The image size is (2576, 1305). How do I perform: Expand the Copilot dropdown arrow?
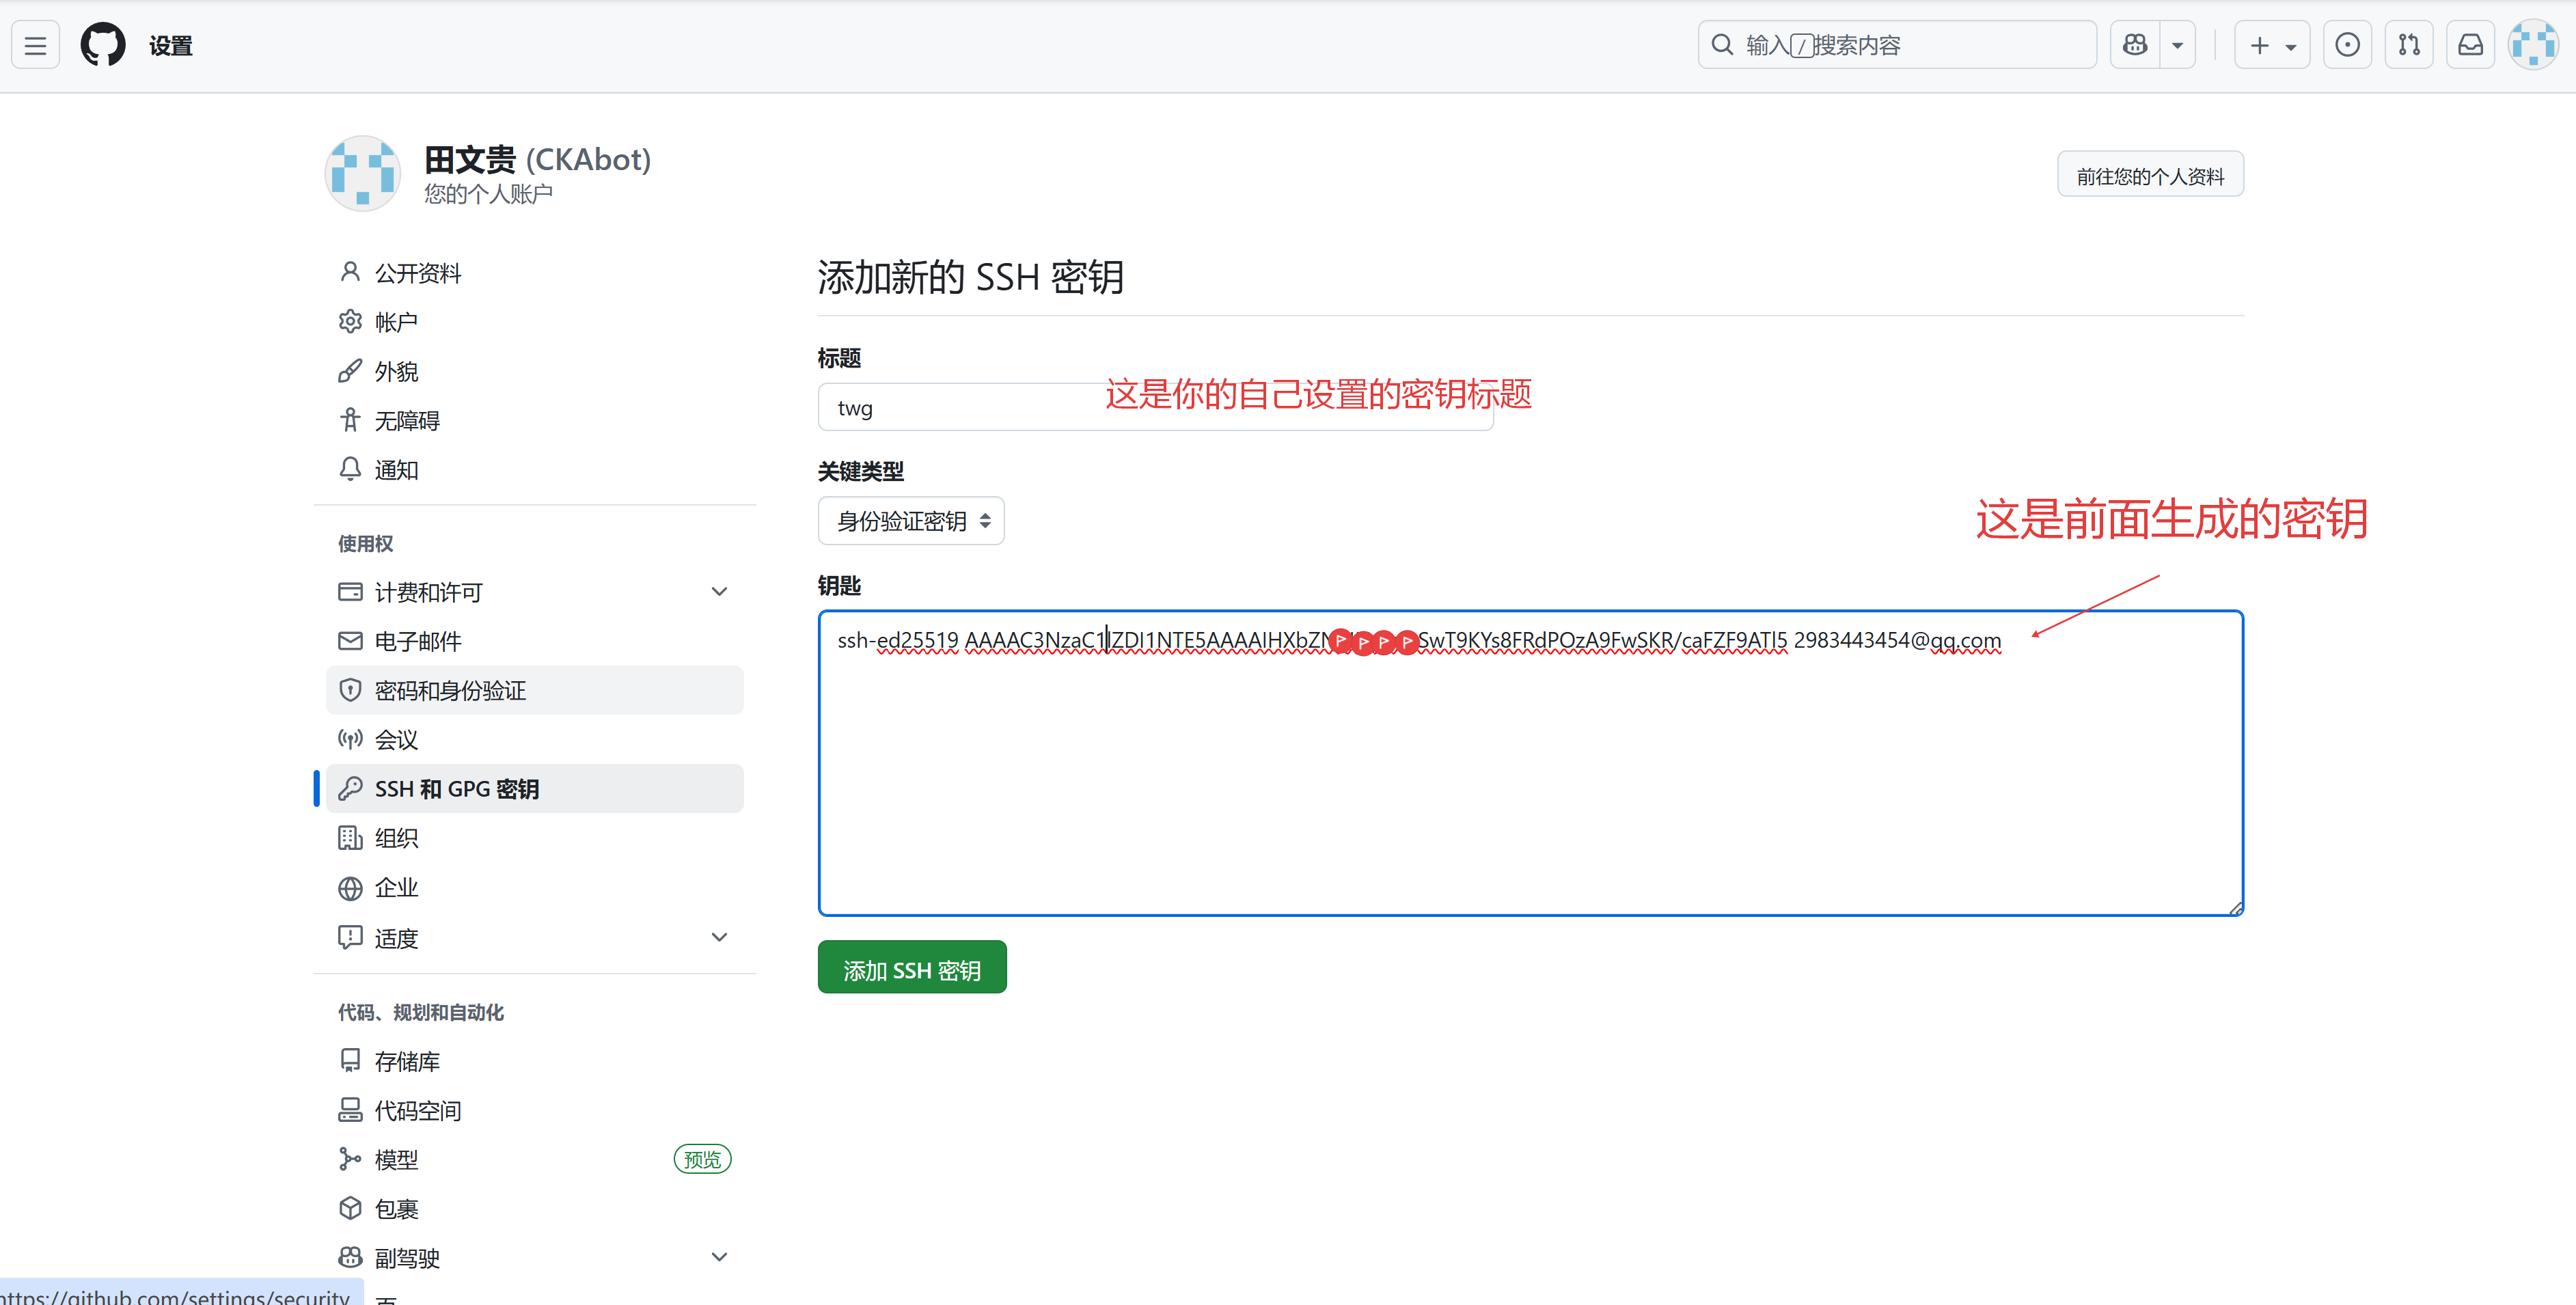pos(2177,45)
